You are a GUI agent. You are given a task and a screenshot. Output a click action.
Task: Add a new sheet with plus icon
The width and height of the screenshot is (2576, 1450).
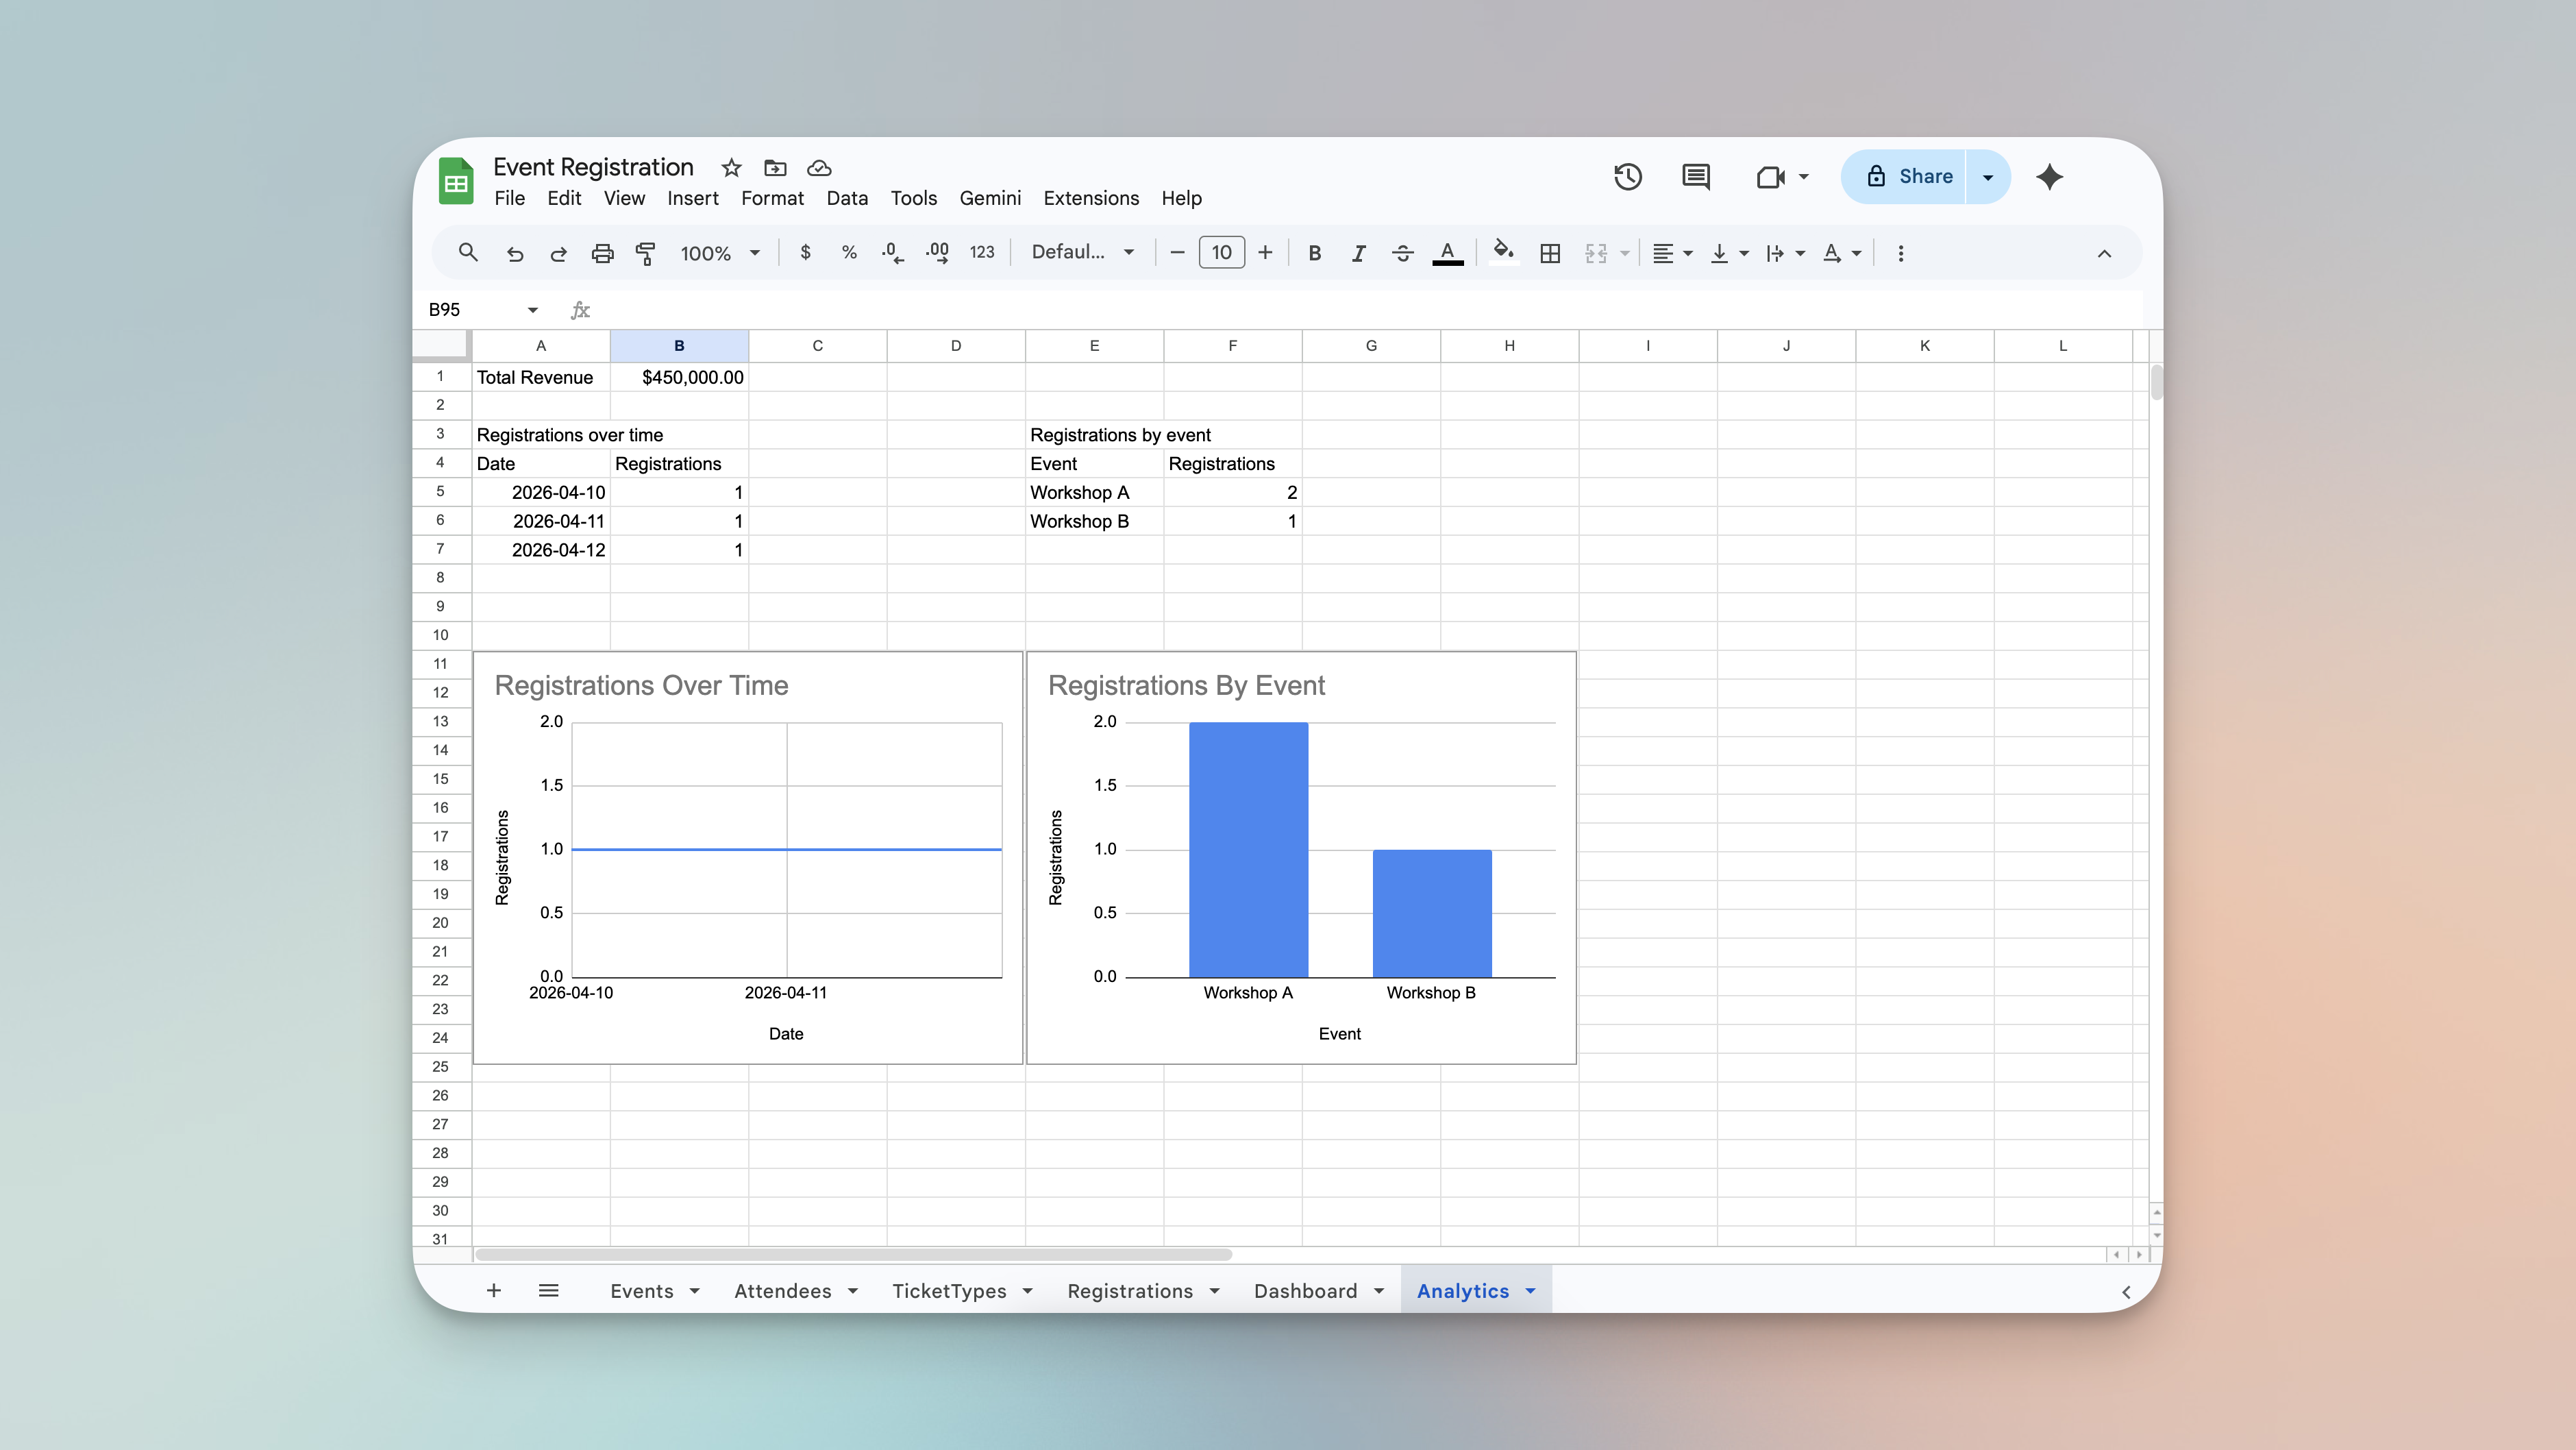pyautogui.click(x=494, y=1291)
